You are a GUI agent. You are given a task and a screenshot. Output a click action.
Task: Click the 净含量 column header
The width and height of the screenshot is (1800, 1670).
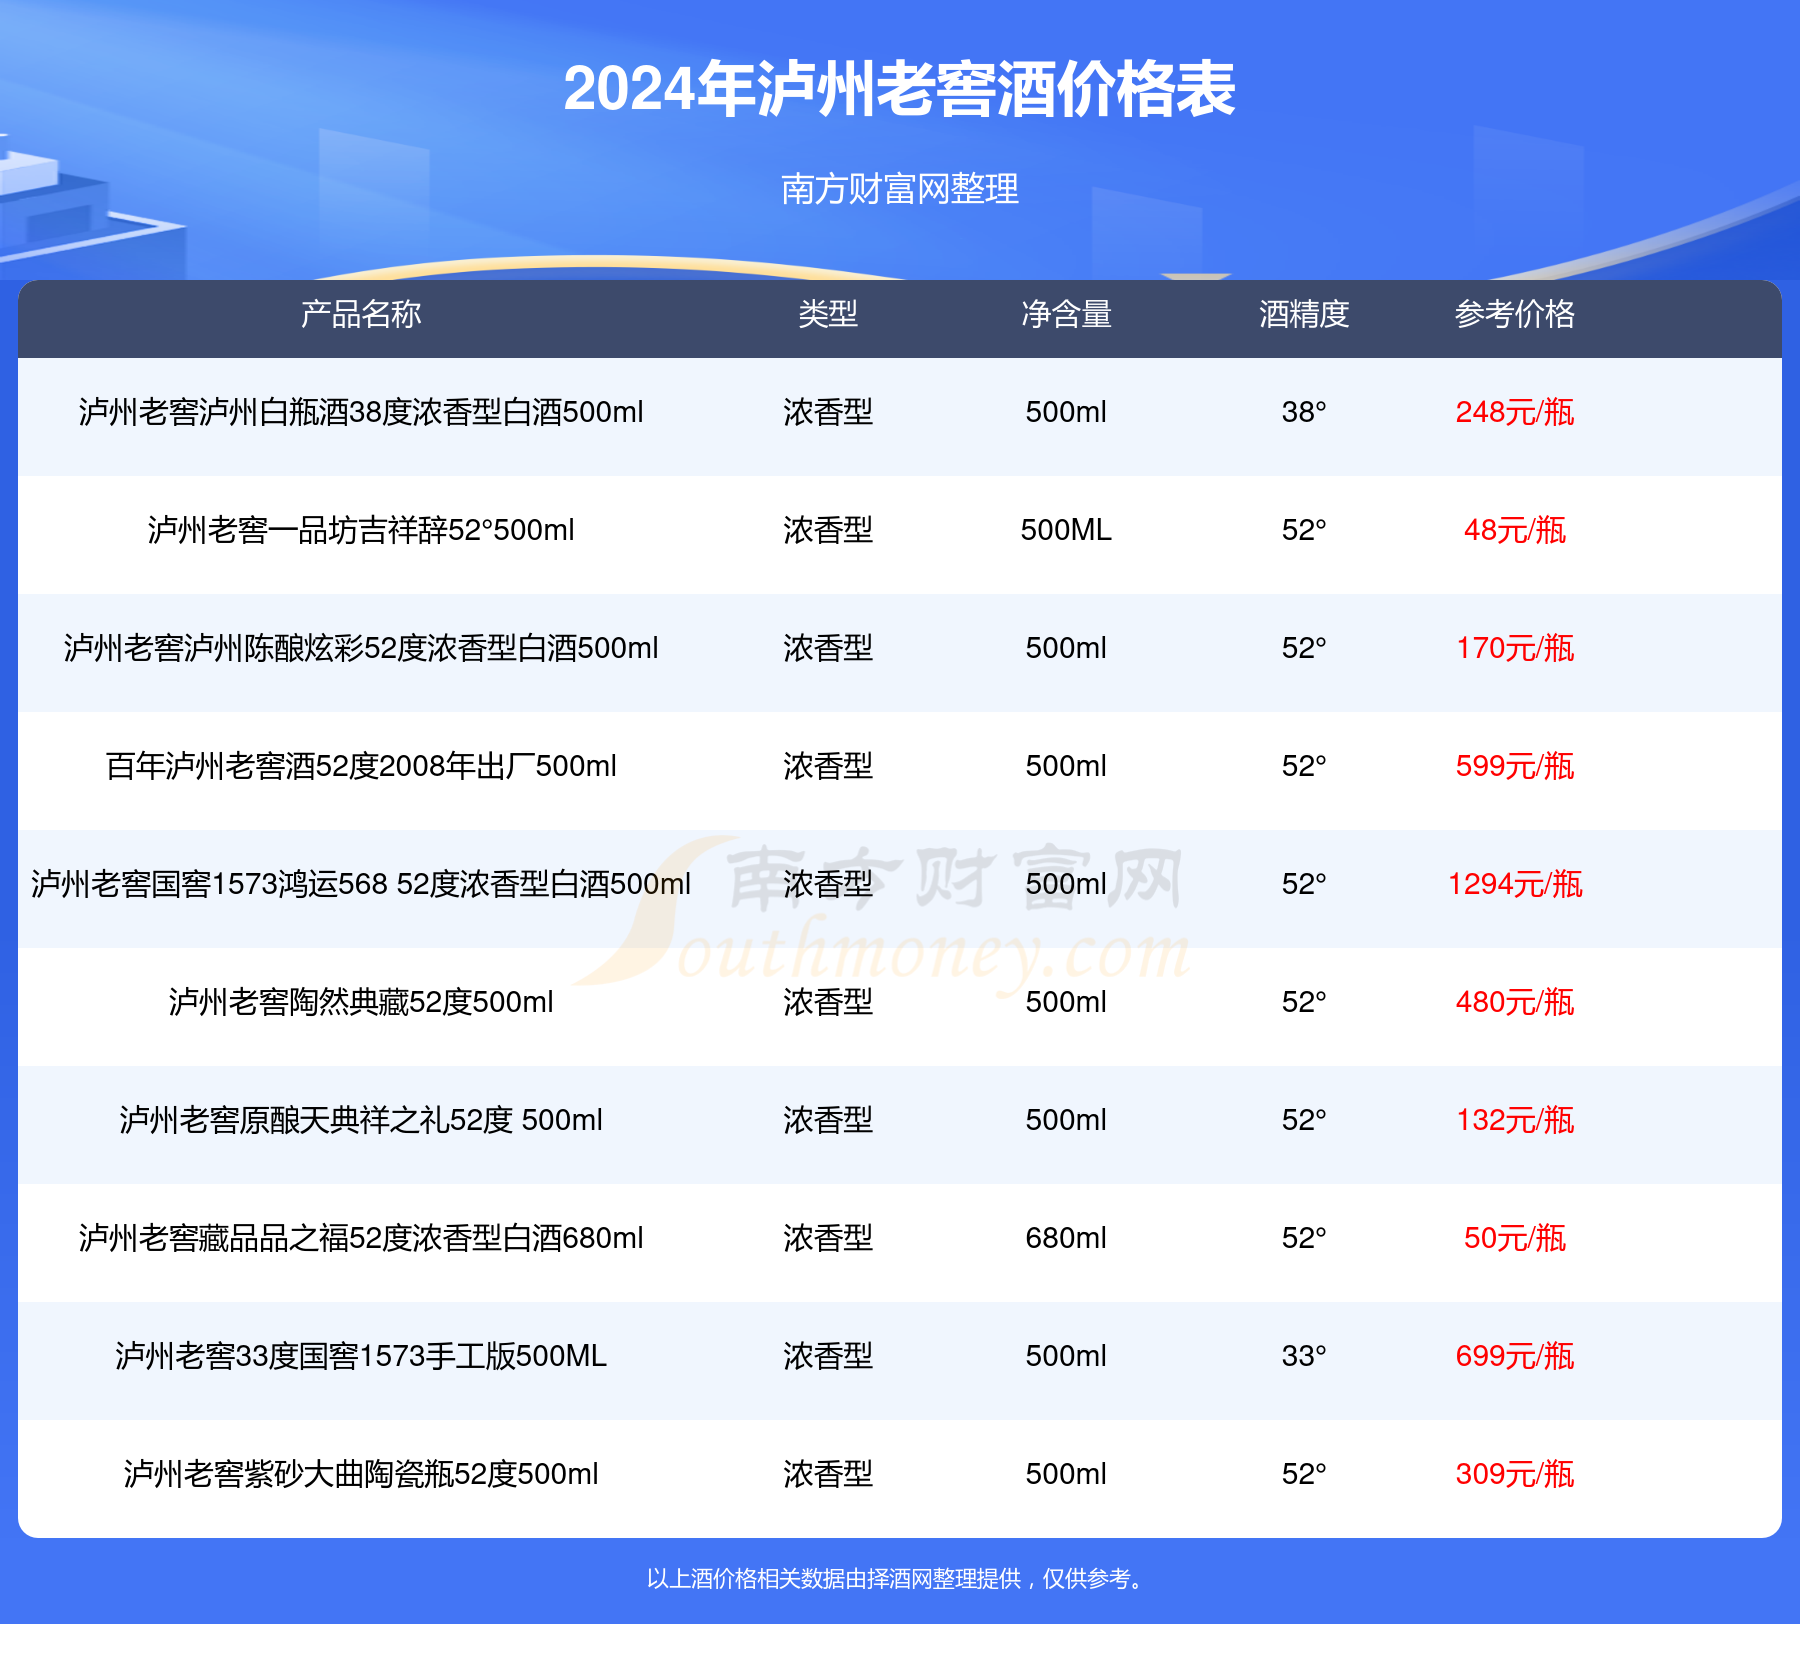pos(1066,314)
